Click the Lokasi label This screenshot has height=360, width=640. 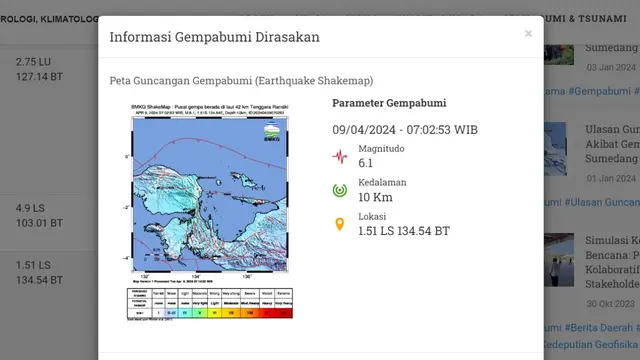point(372,216)
